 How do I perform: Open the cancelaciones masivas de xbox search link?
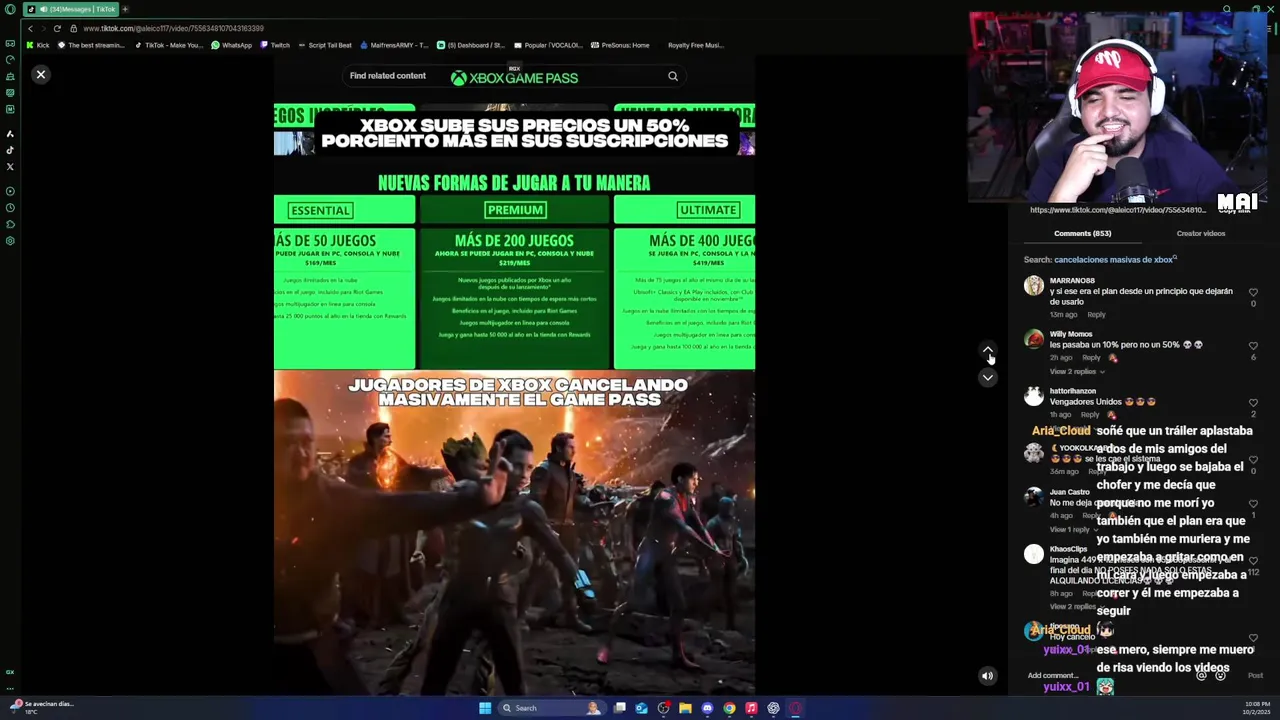pyautogui.click(x=1113, y=260)
